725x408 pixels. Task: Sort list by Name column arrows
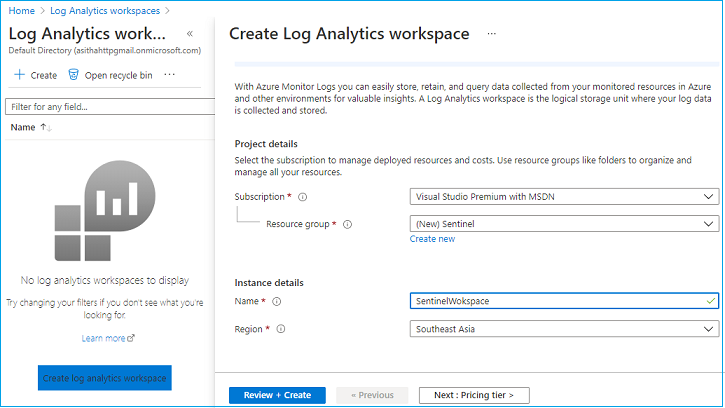tap(46, 127)
